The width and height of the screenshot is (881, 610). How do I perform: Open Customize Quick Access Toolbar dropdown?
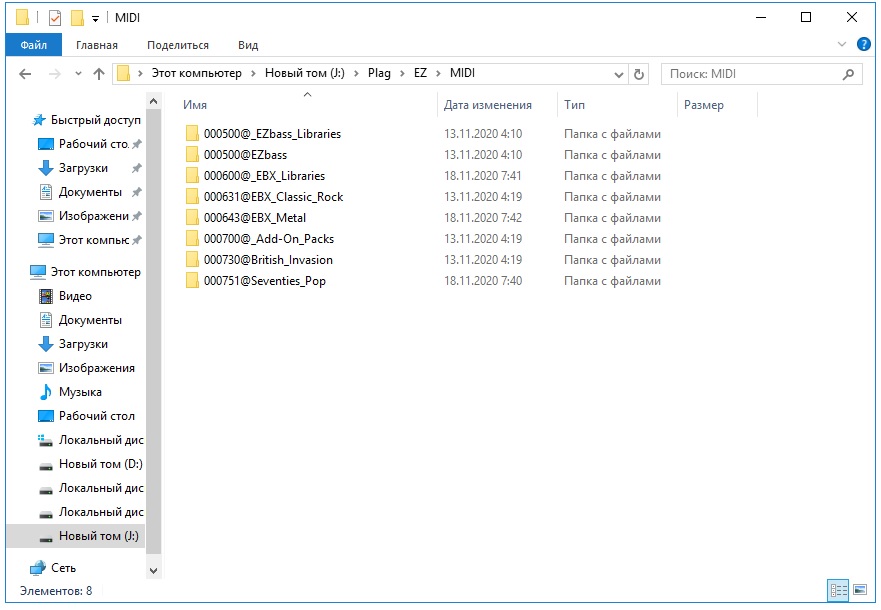96,19
